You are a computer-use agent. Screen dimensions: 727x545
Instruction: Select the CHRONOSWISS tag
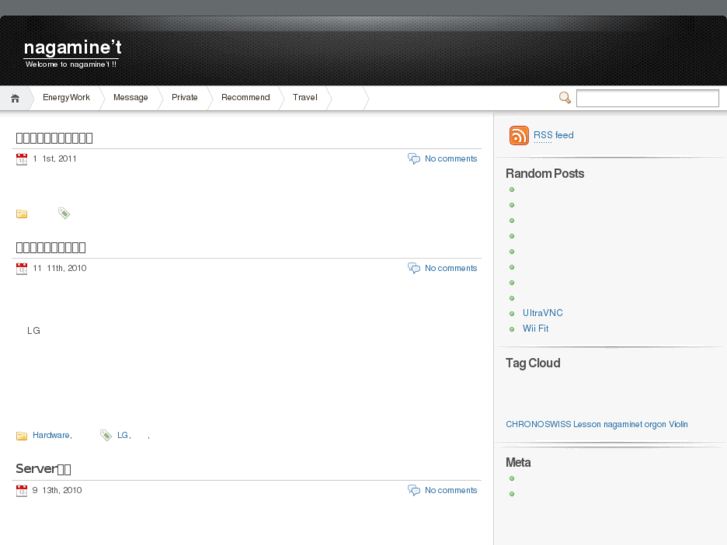tap(538, 424)
